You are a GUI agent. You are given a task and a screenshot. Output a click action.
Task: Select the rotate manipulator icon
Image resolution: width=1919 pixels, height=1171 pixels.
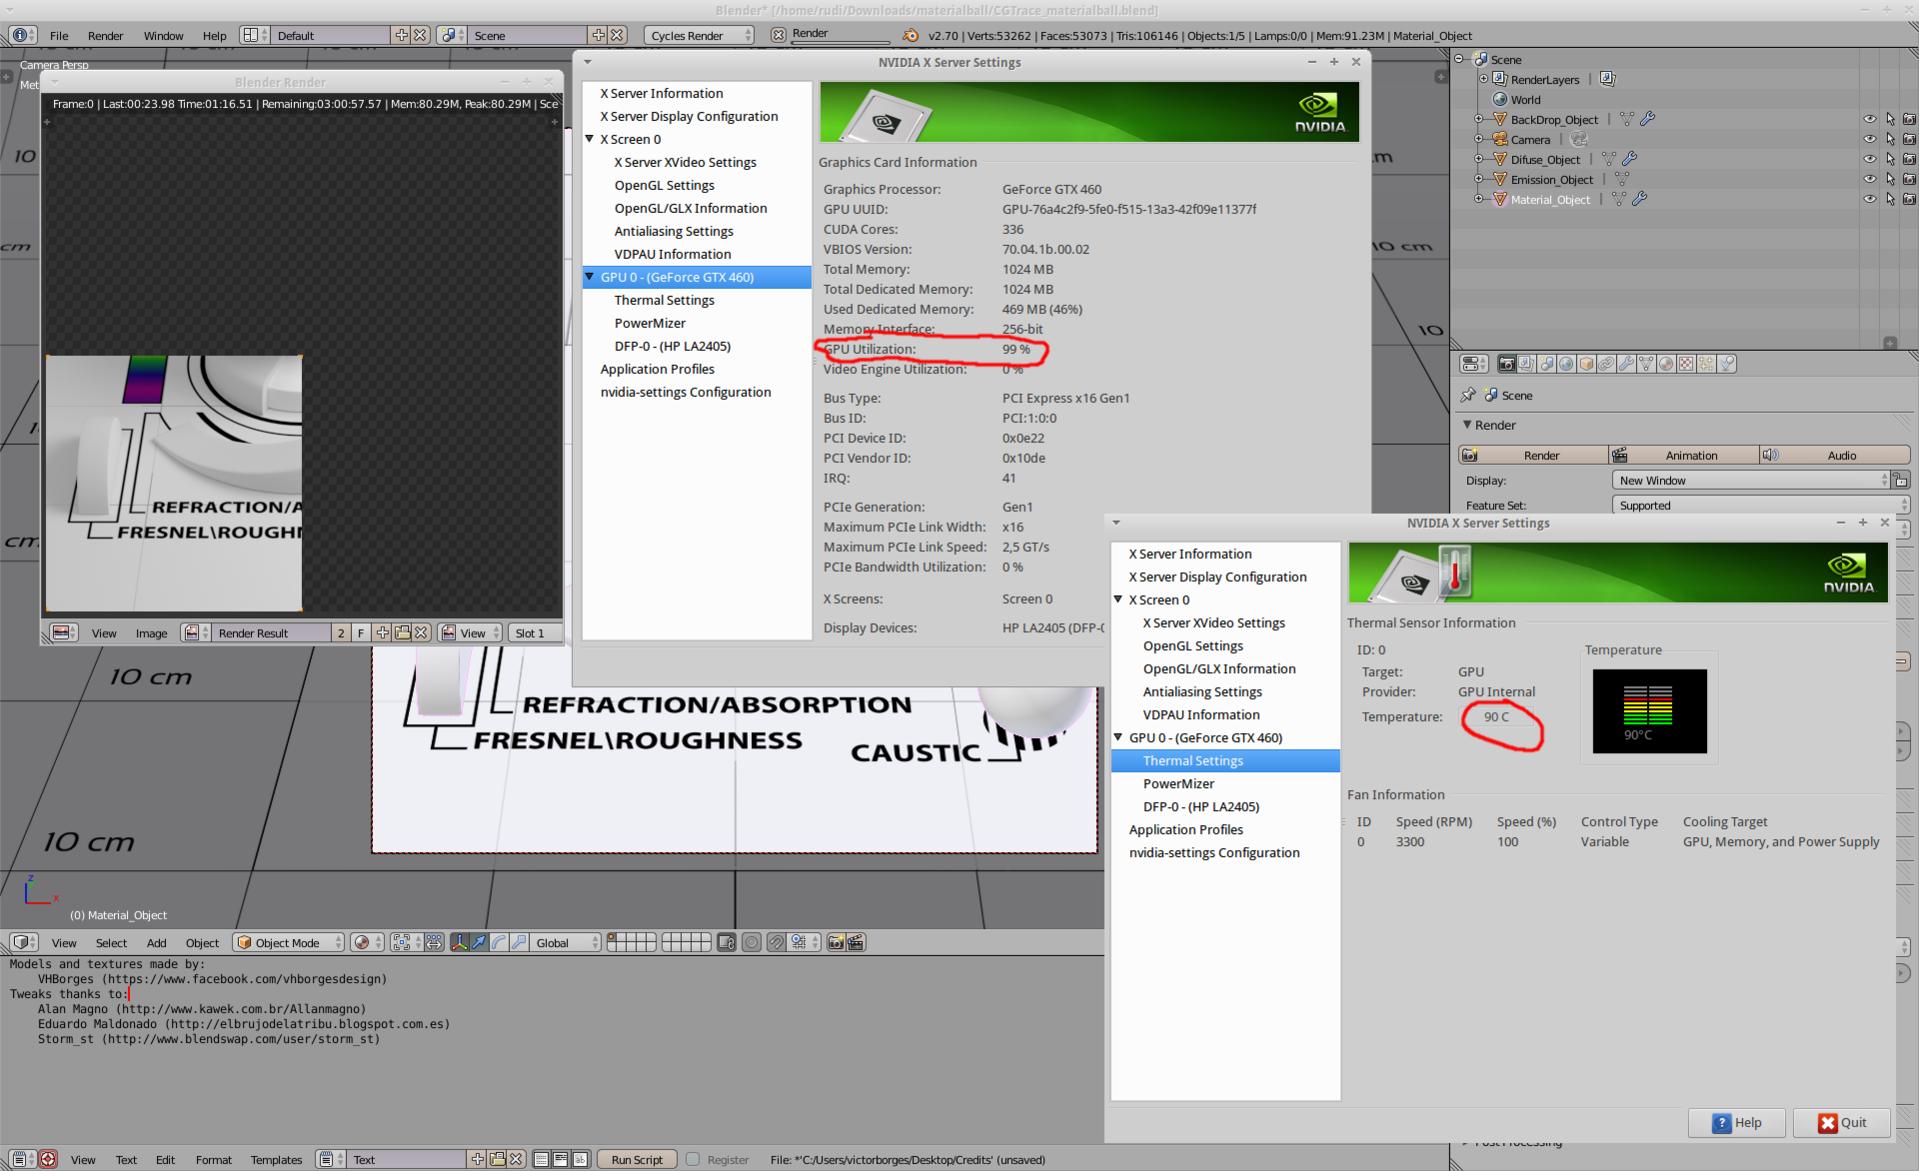tap(499, 942)
